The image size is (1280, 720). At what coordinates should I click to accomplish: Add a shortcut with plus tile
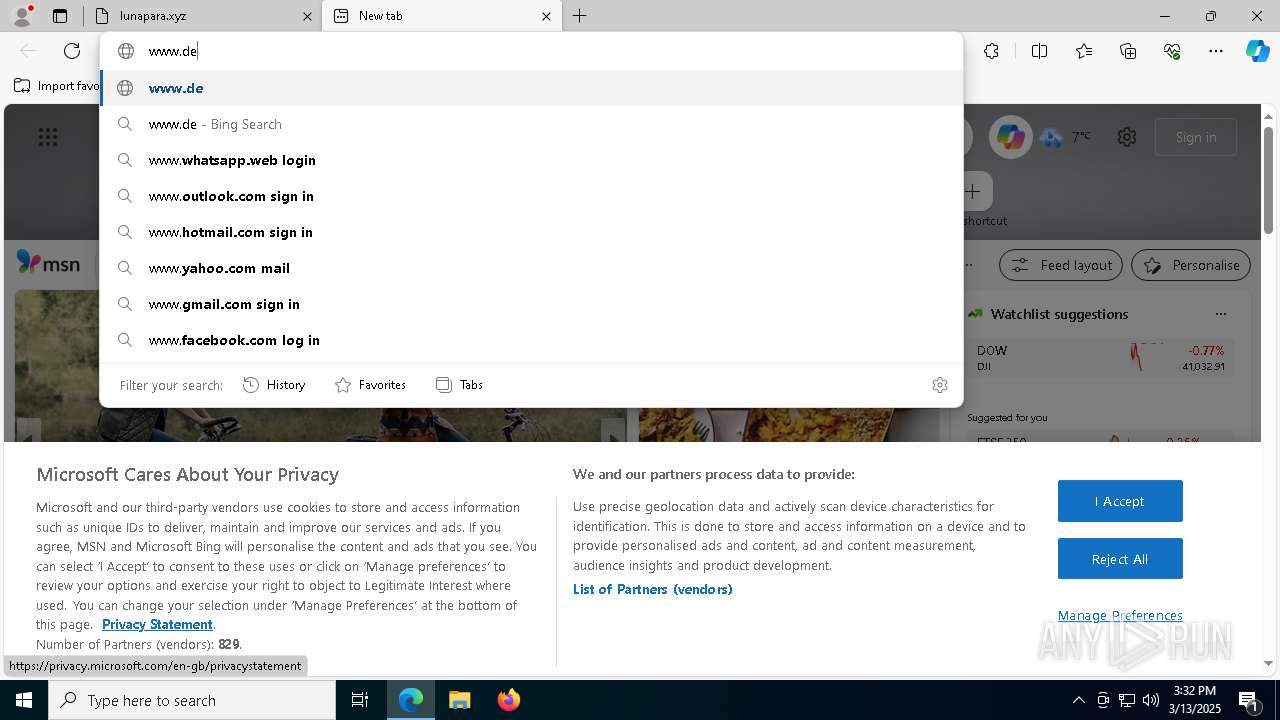973,191
